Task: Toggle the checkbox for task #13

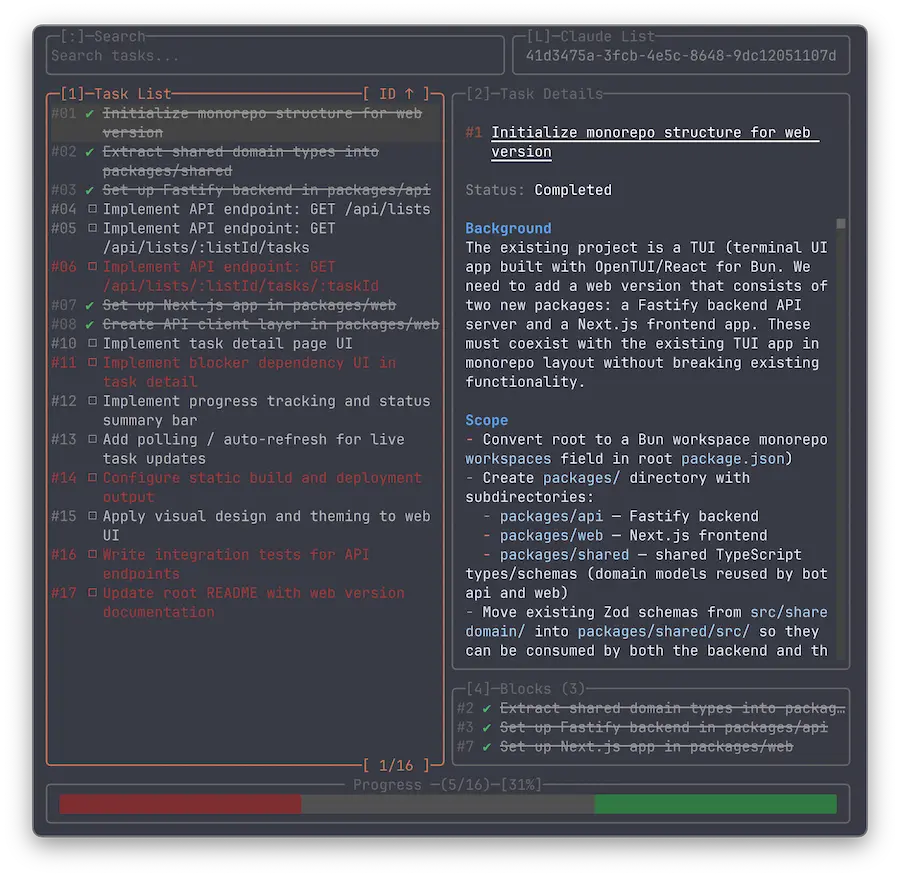Action: click(91, 440)
